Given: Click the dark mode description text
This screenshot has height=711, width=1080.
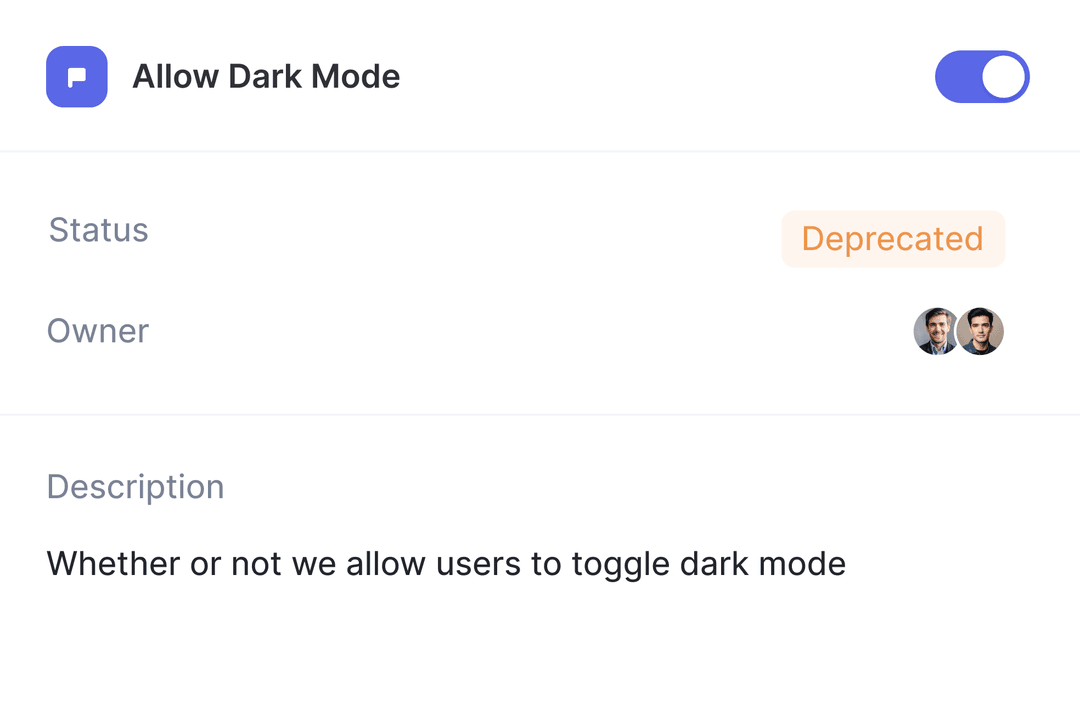Looking at the screenshot, I should click(446, 564).
